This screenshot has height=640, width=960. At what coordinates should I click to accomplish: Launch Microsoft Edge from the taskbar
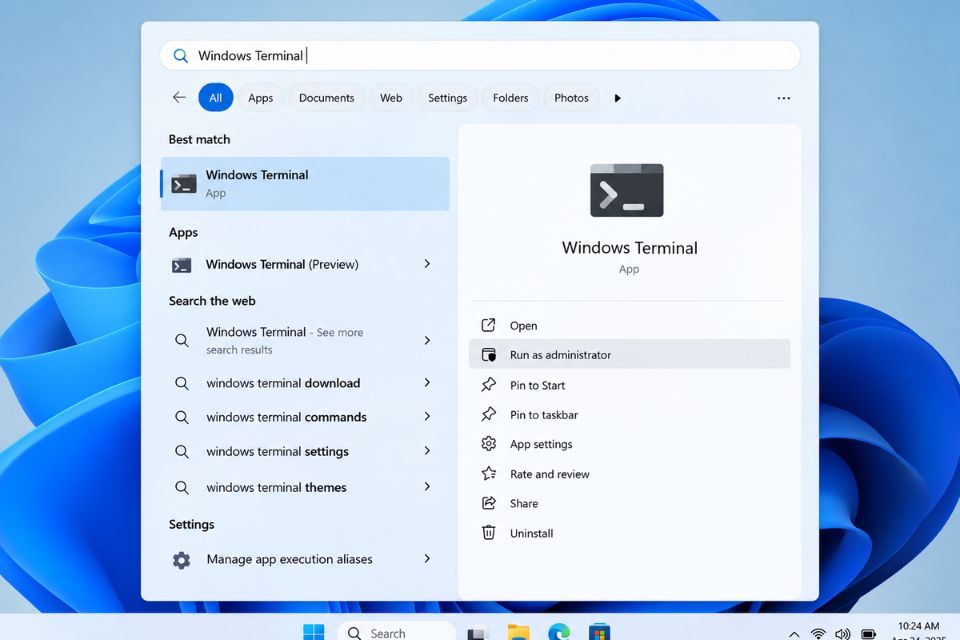(x=559, y=632)
